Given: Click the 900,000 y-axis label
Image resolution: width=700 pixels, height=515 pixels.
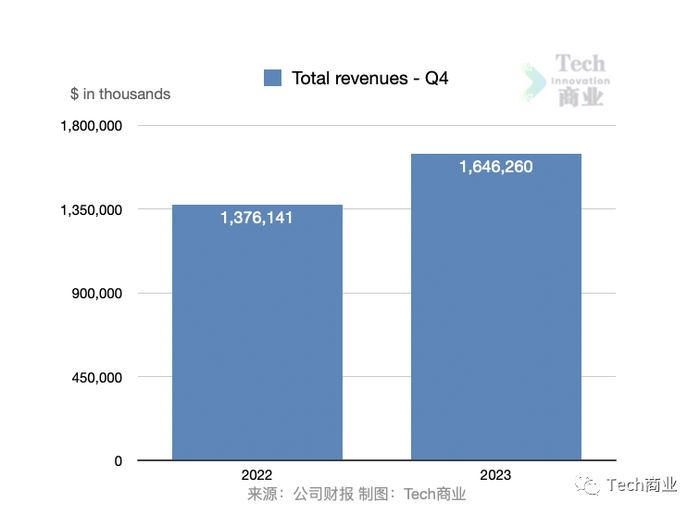Looking at the screenshot, I should 97,294.
